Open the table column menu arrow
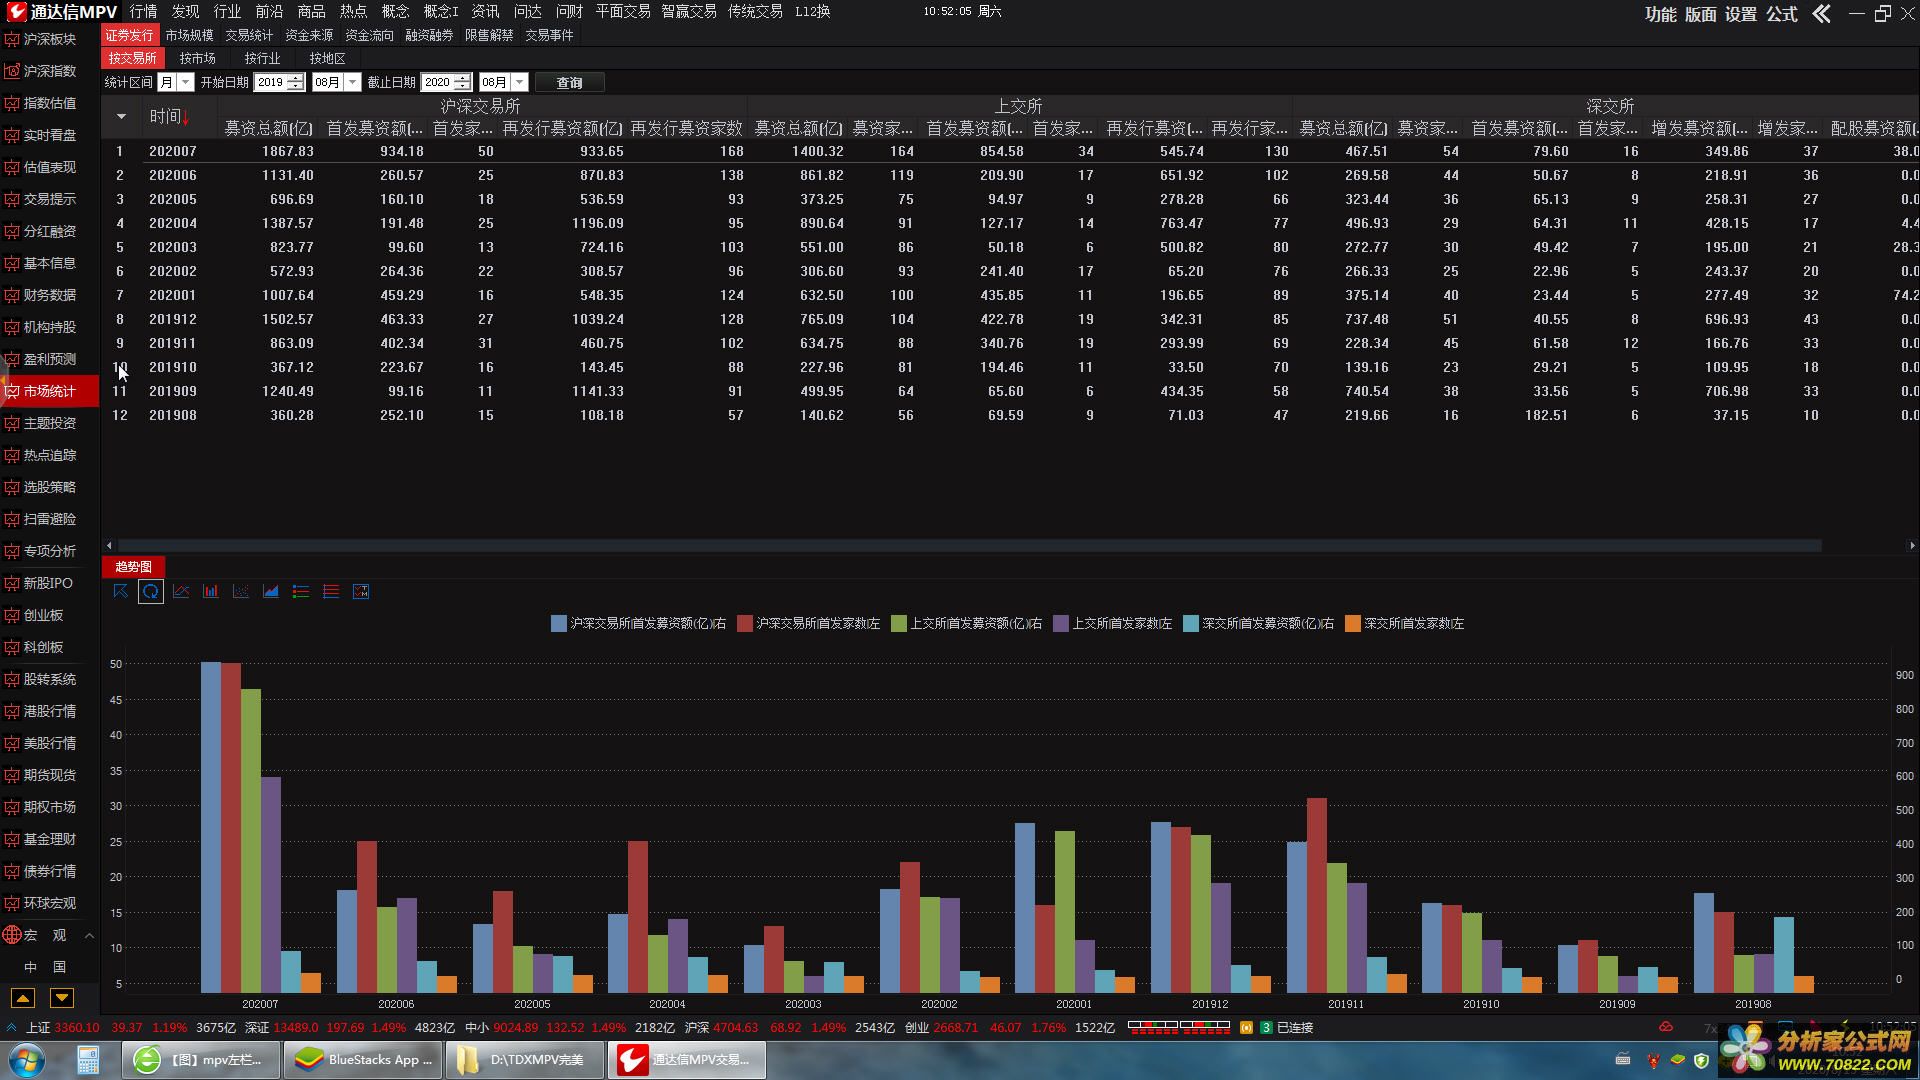The height and width of the screenshot is (1080, 1920). [121, 117]
